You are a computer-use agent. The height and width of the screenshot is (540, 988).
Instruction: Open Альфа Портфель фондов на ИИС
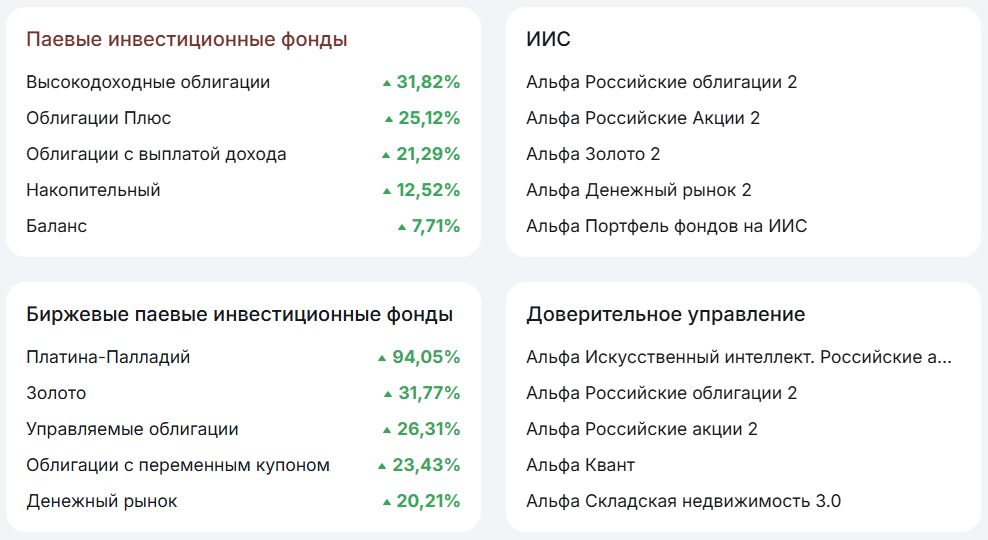[x=666, y=226]
